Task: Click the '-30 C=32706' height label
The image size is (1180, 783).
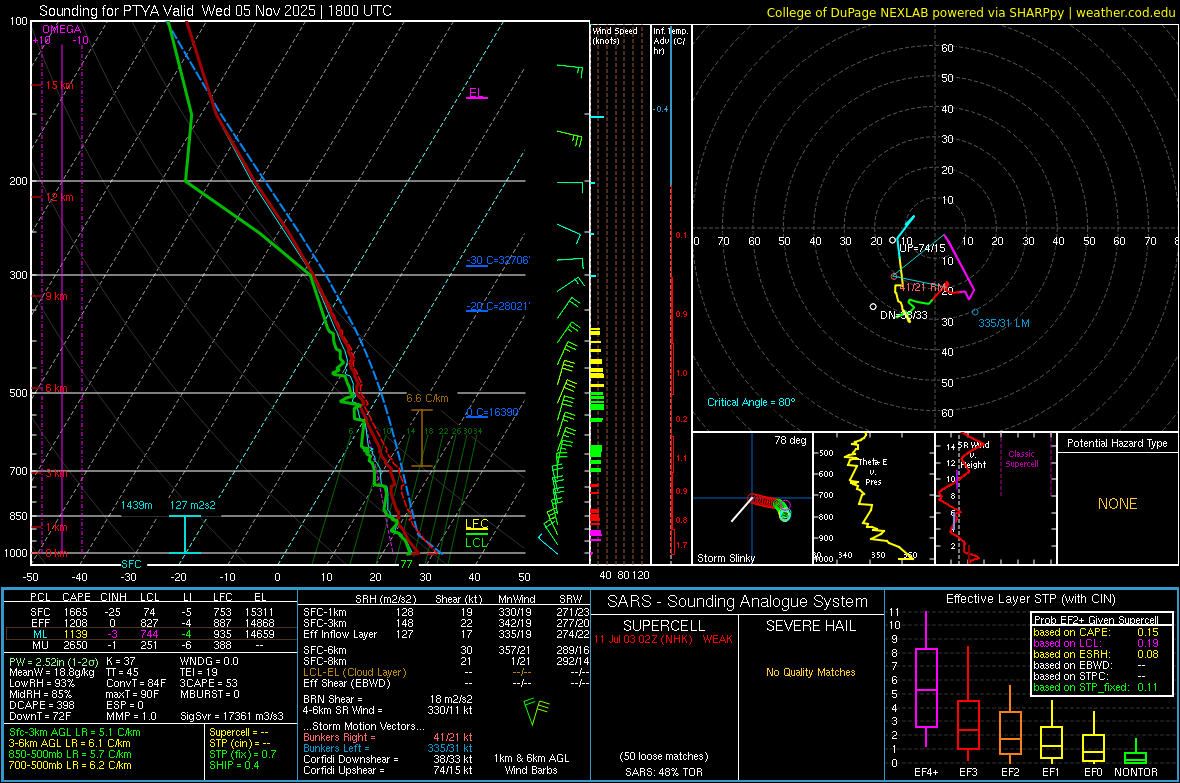Action: (x=497, y=260)
